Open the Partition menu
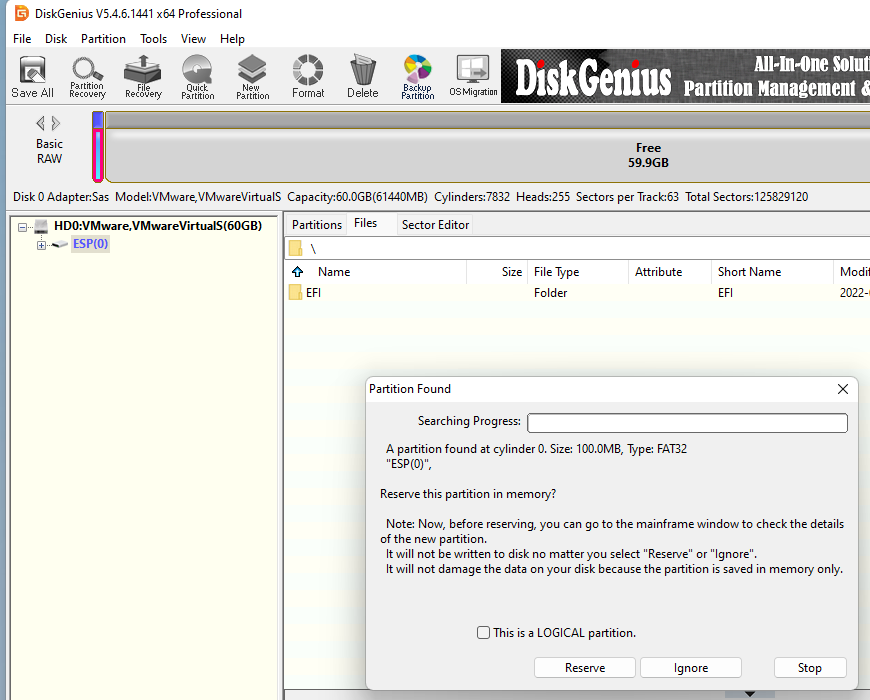This screenshot has width=870, height=700. [x=103, y=39]
